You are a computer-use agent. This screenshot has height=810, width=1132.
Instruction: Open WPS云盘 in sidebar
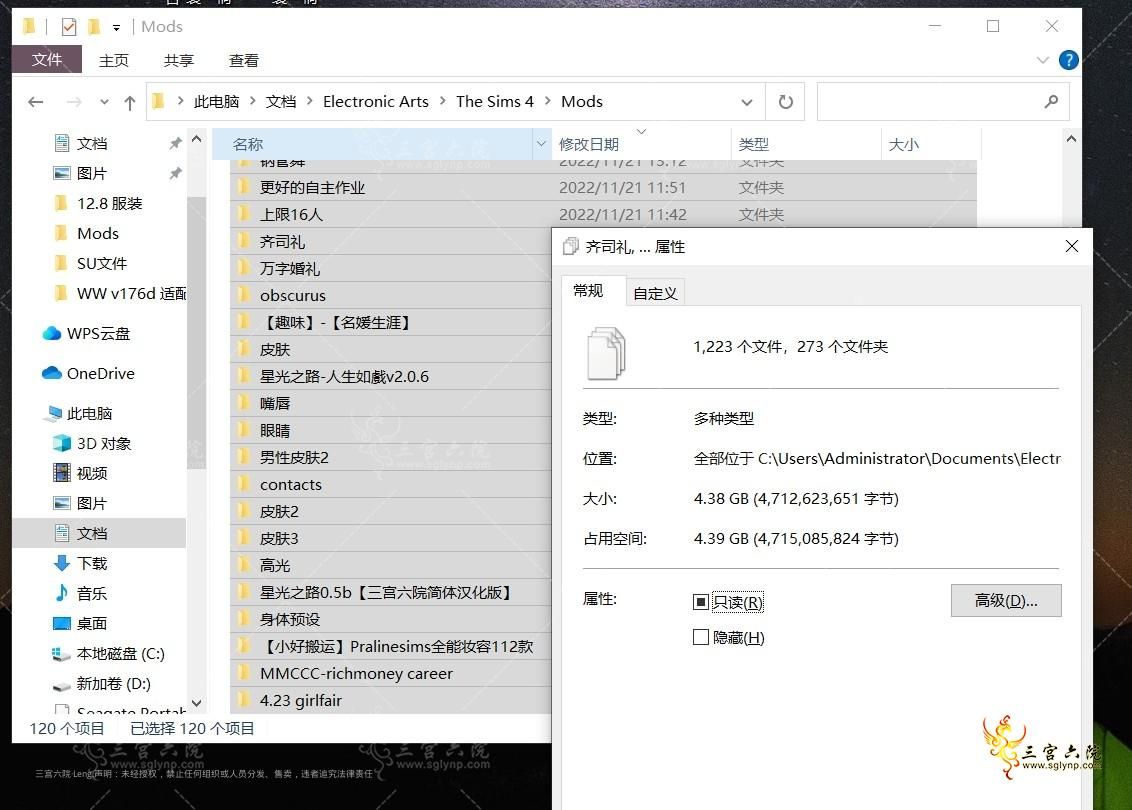click(98, 334)
